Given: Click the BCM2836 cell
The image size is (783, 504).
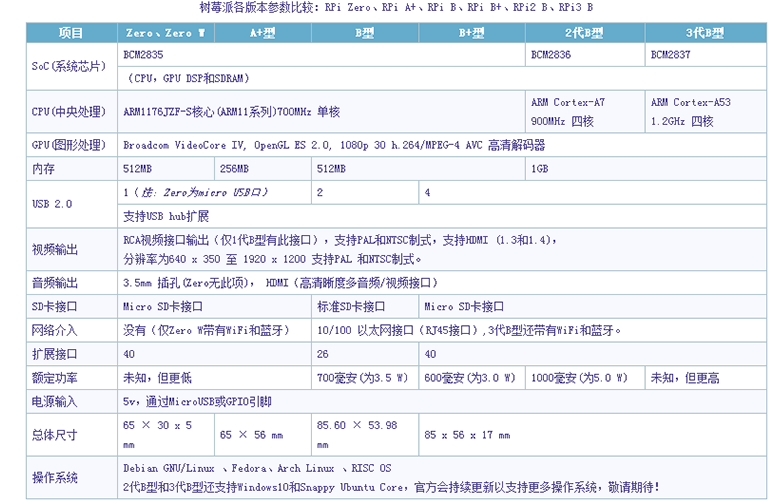Looking at the screenshot, I should (585, 54).
